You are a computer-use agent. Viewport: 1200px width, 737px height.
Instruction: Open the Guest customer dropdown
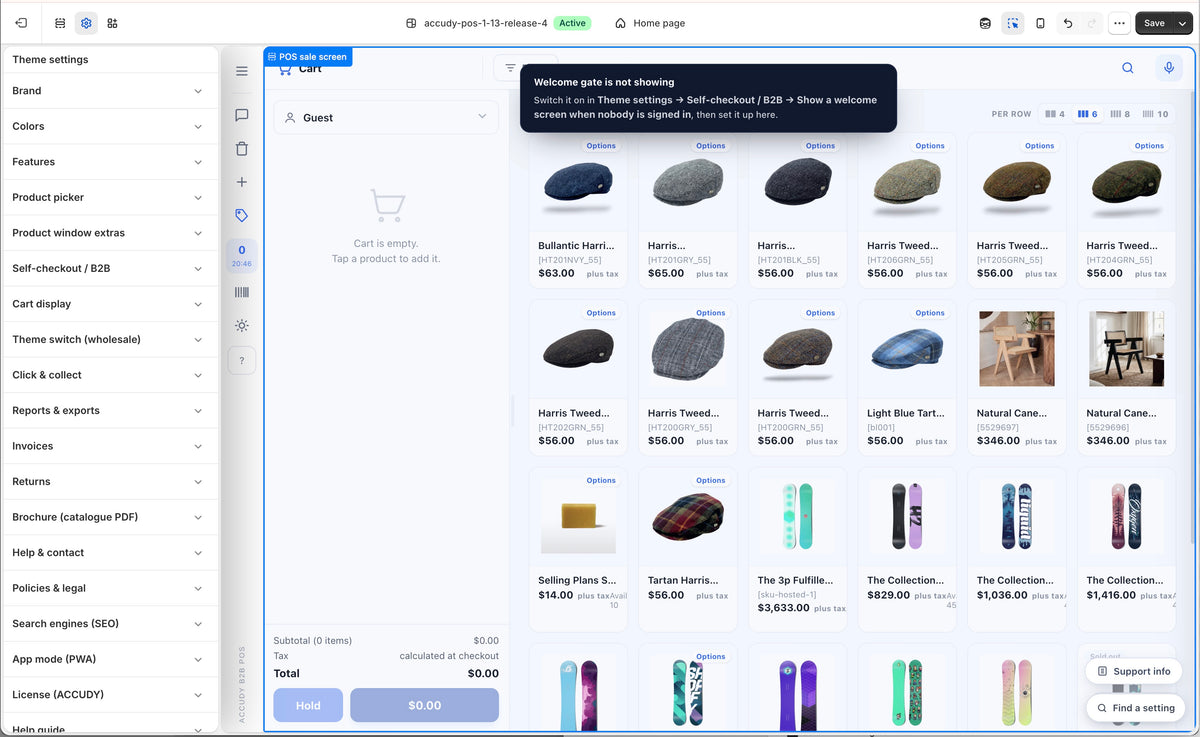[x=386, y=117]
